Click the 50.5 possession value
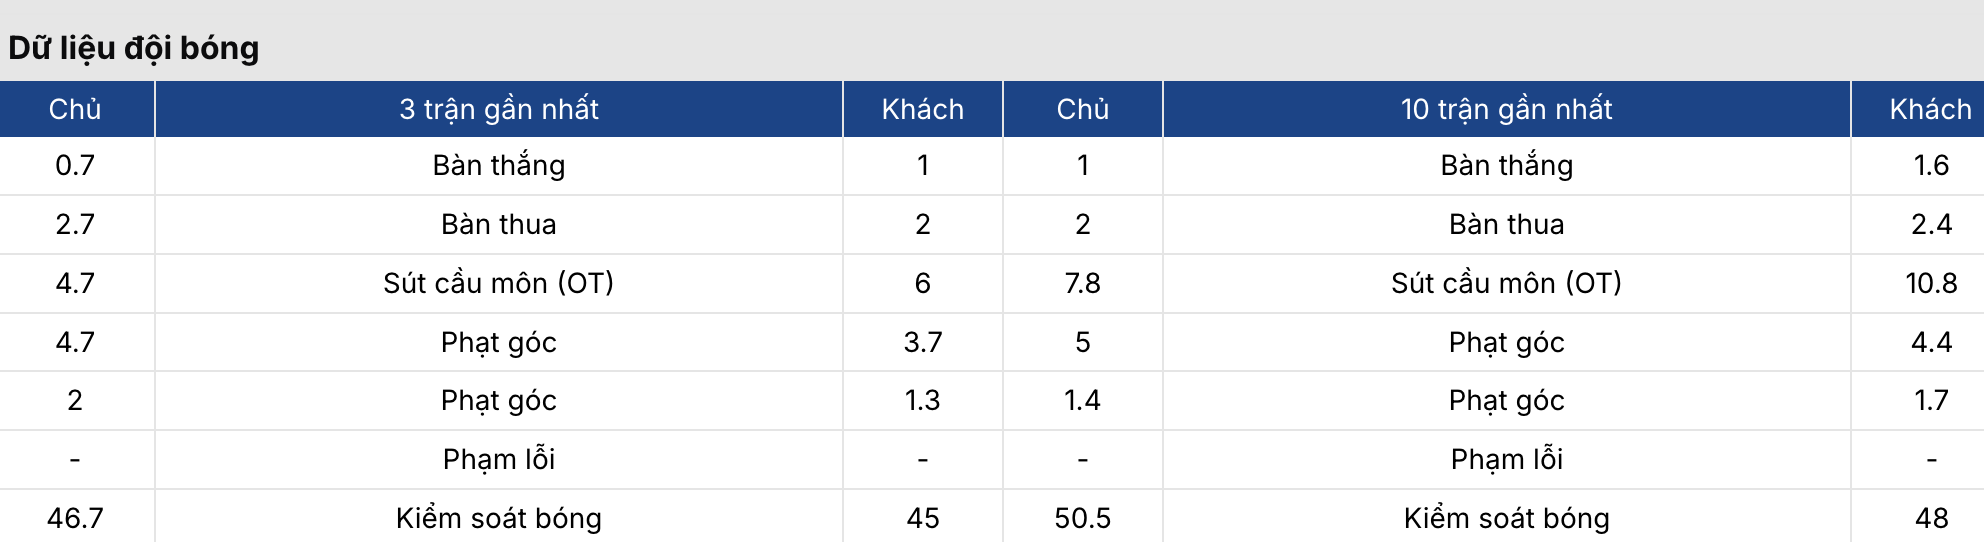The width and height of the screenshot is (1984, 542). click(x=1083, y=518)
